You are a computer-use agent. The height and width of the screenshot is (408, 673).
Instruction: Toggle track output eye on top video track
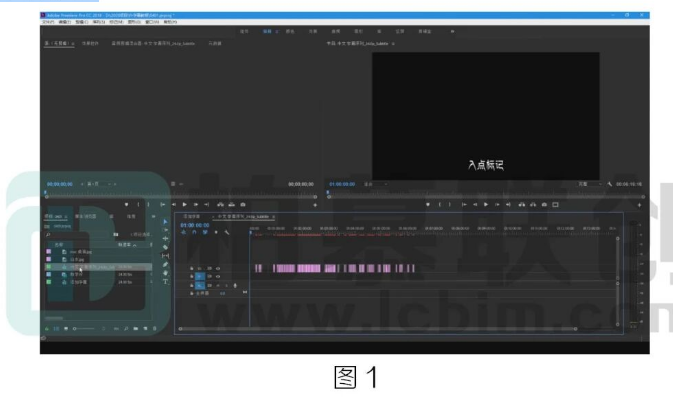[219, 267]
